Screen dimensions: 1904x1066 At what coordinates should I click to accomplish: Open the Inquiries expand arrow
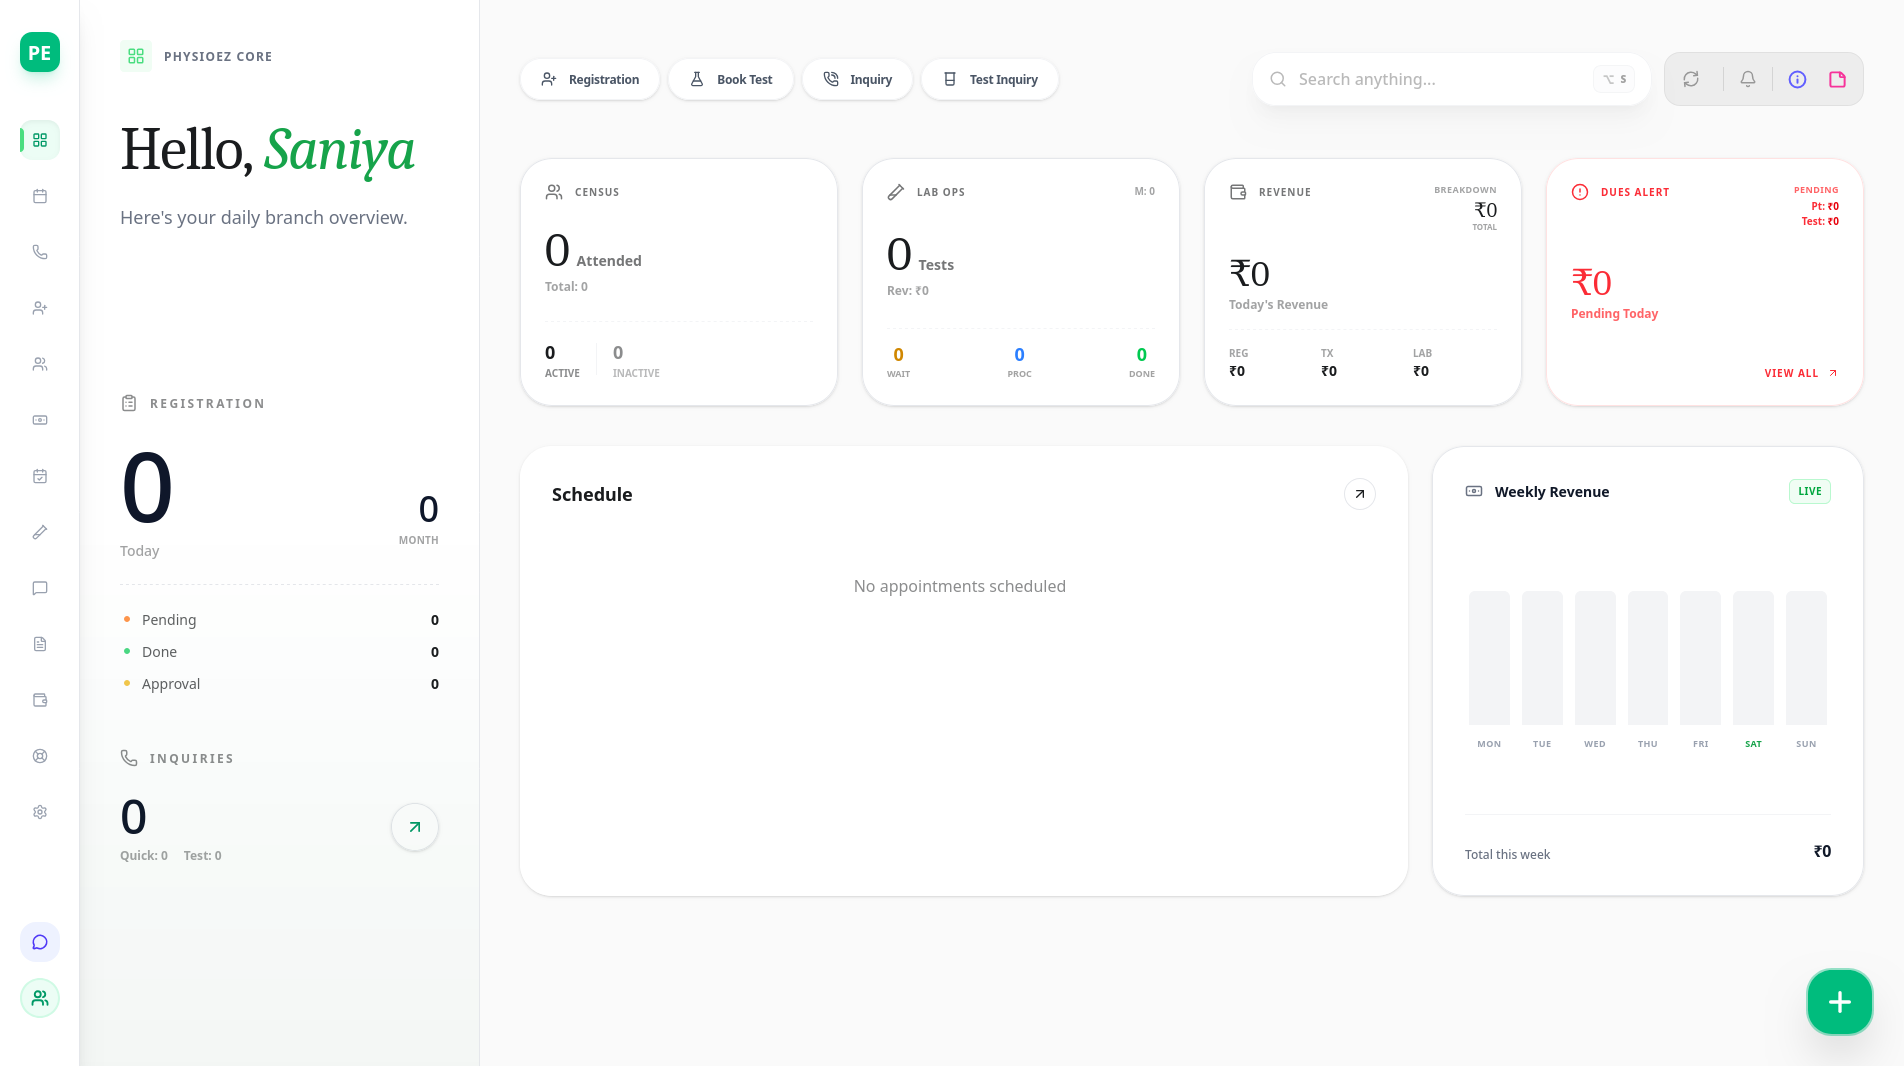(414, 827)
